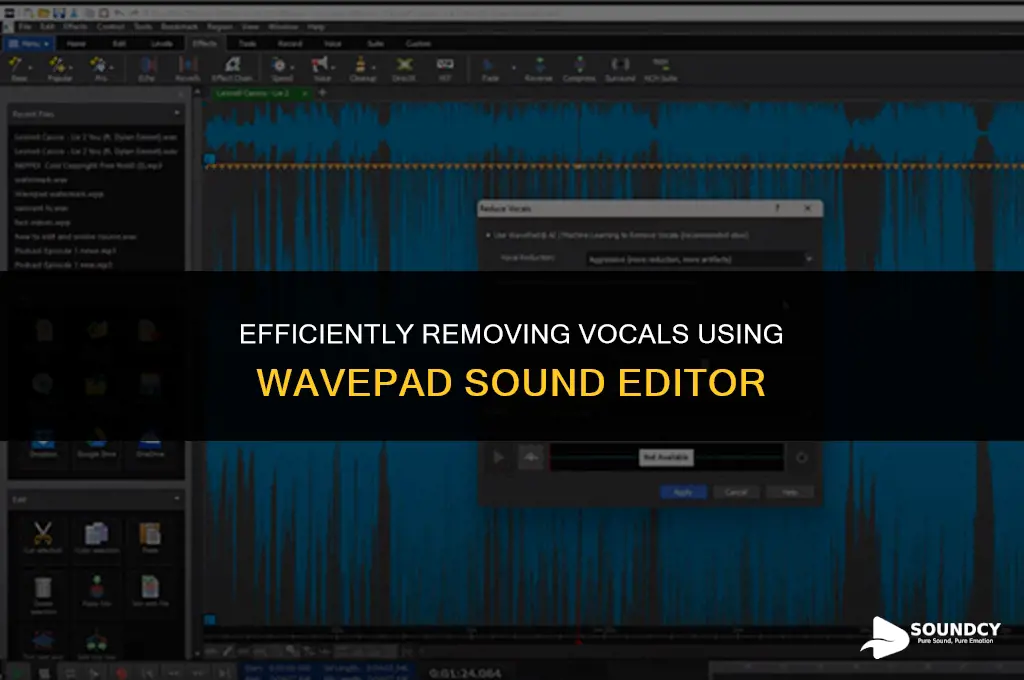The image size is (1024, 680).
Task: Expand the Basic effects dropdown arrow
Action: click(x=30, y=67)
